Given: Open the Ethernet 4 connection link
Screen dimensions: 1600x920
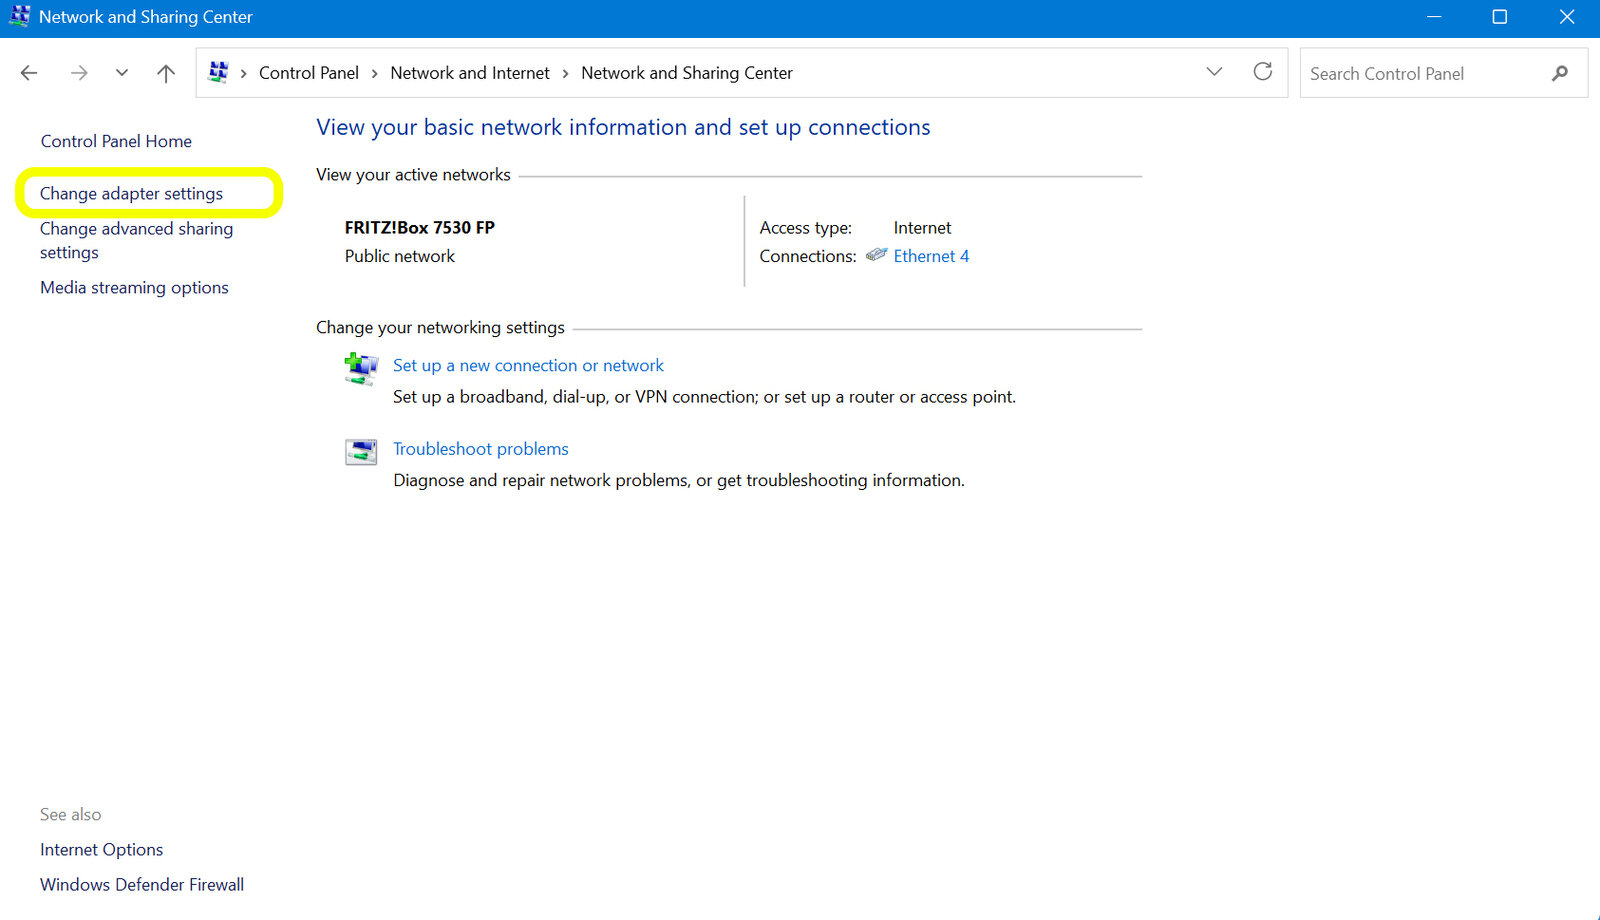Looking at the screenshot, I should click(x=930, y=256).
